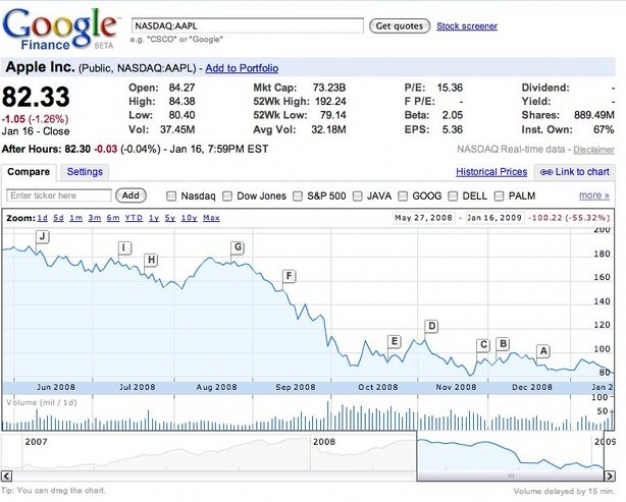This screenshot has width=626, height=502.
Task: Set chart zoom range to Max
Action: (211, 217)
